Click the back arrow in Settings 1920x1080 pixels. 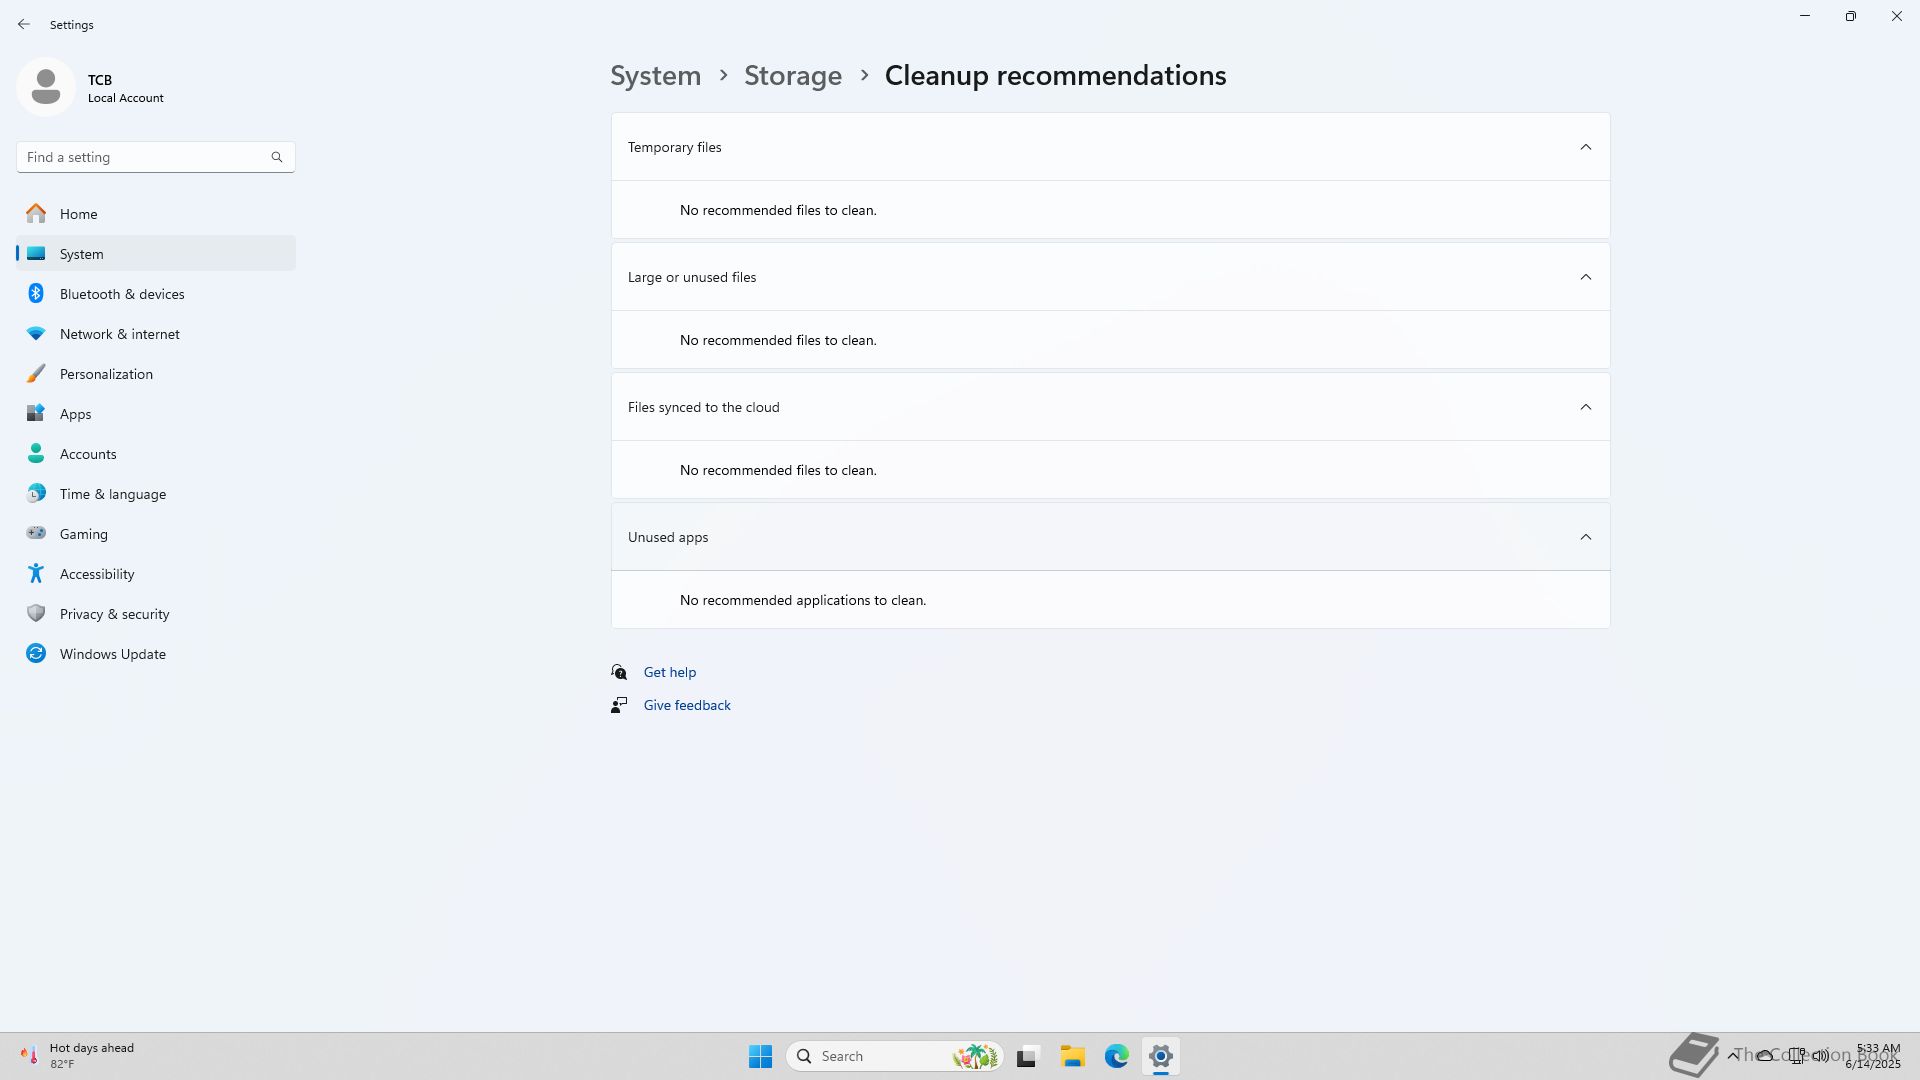tap(24, 24)
